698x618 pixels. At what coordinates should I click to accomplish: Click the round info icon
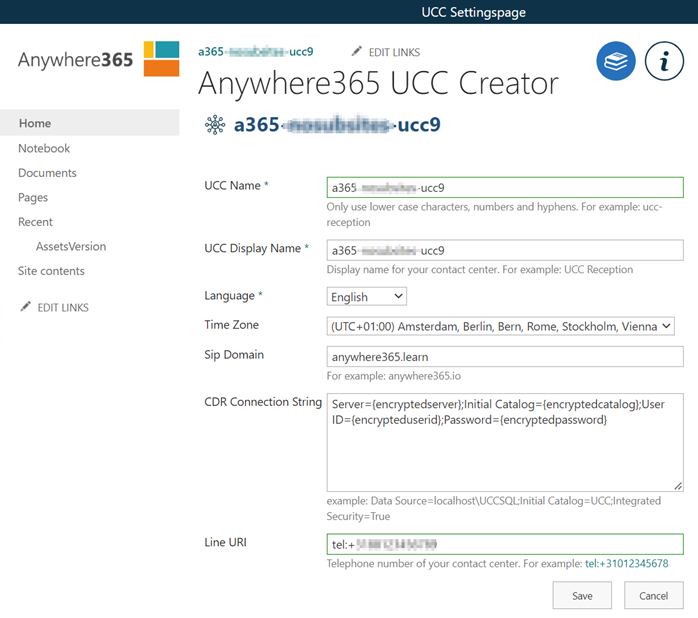(664, 61)
